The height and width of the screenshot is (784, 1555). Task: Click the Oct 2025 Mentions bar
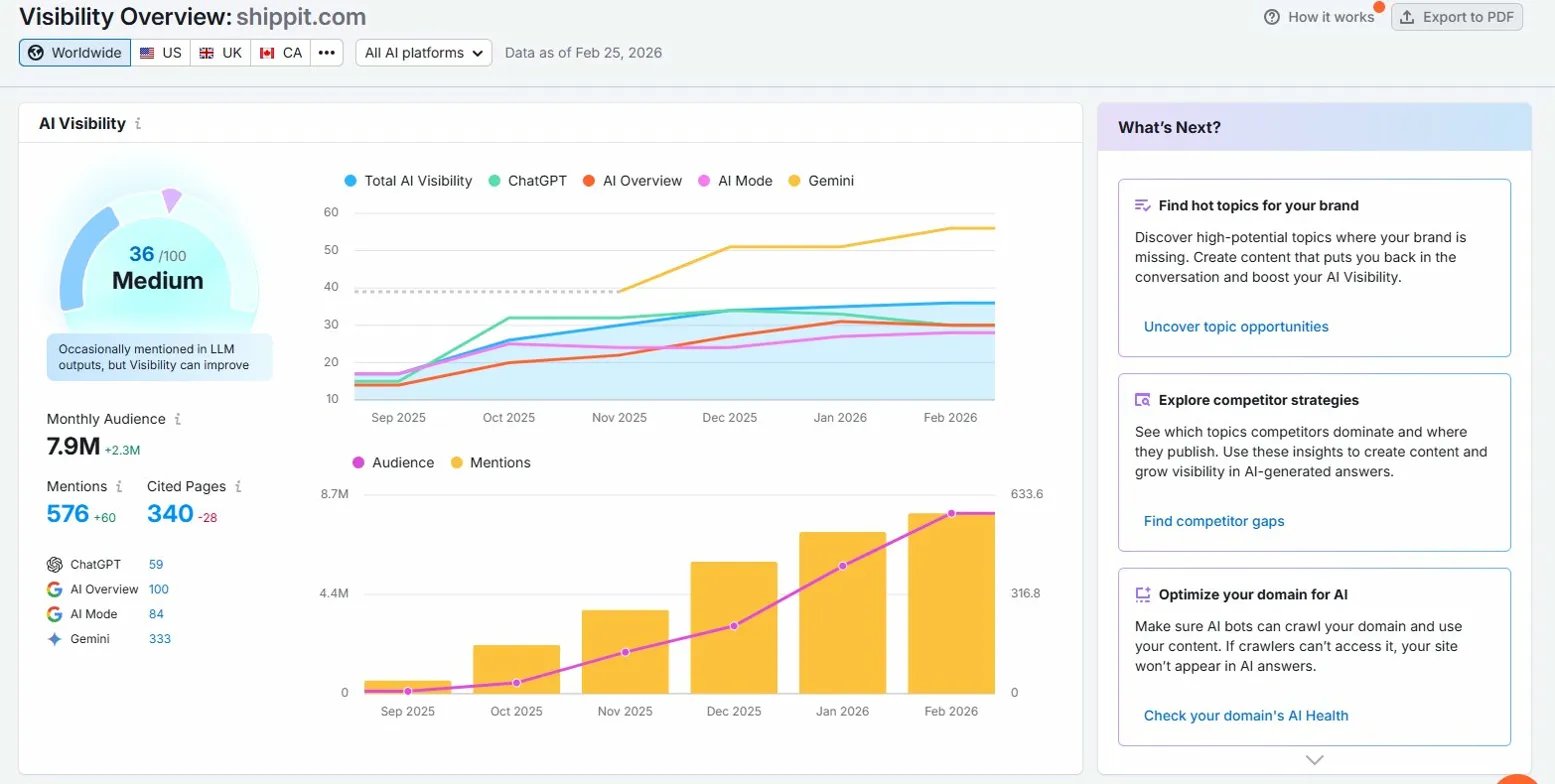[x=516, y=669]
